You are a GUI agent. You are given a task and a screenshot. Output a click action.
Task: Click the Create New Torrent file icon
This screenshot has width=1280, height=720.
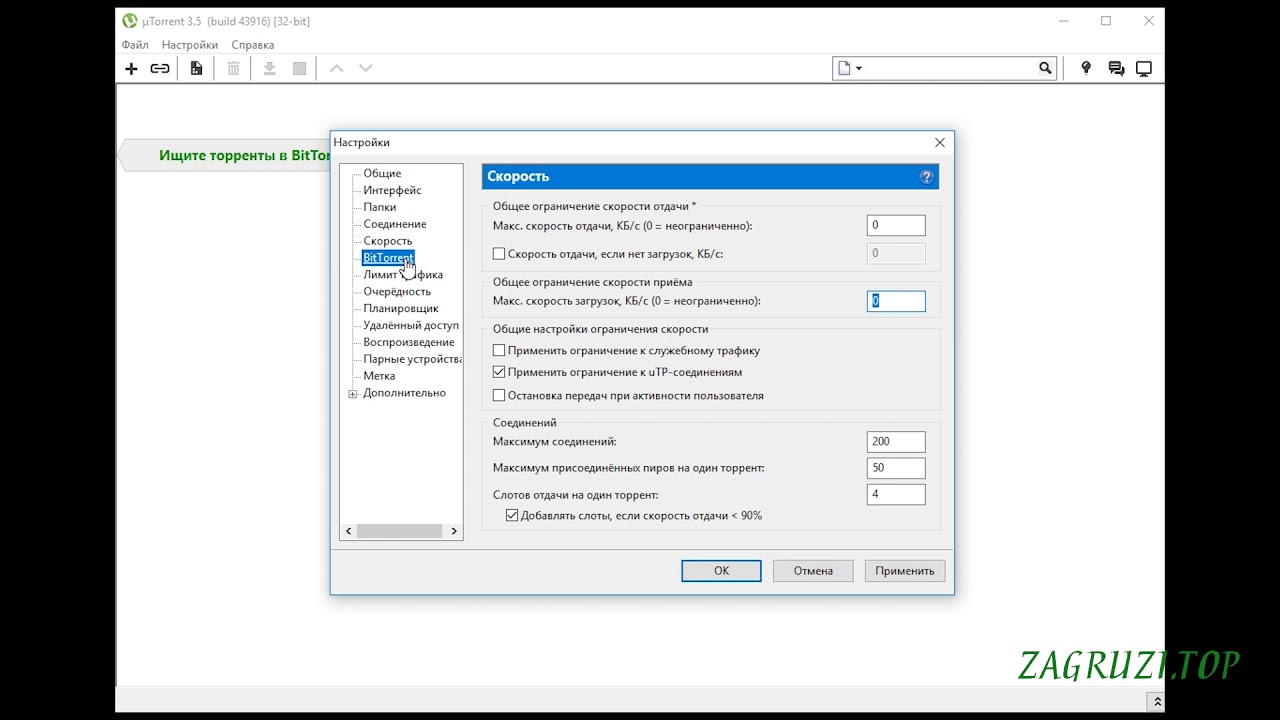197,69
